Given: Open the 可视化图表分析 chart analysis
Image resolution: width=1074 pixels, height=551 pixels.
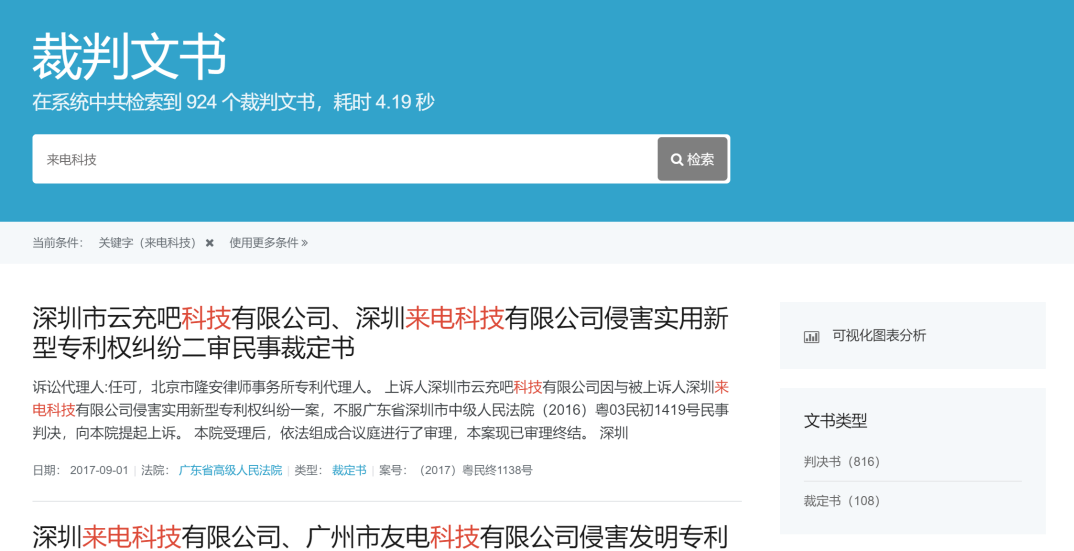Looking at the screenshot, I should (879, 335).
